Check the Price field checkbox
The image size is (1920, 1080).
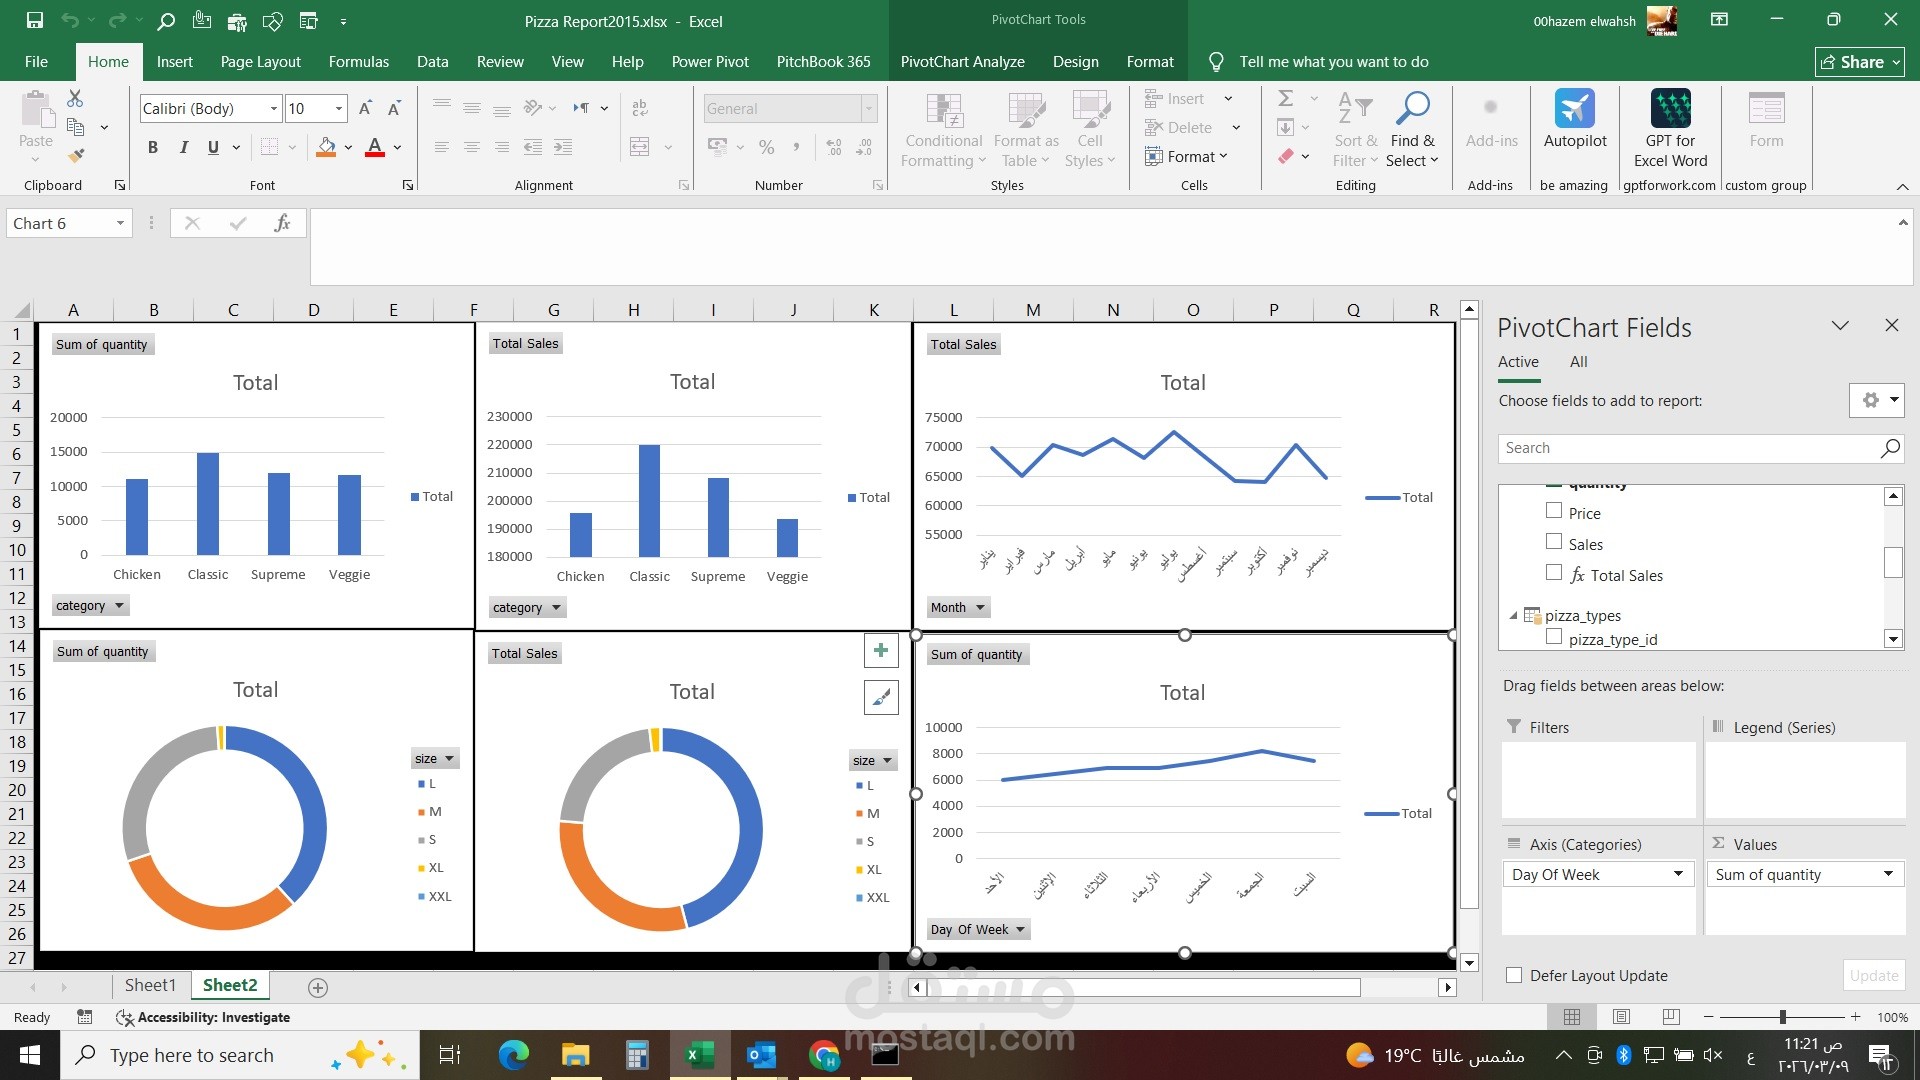1554,511
